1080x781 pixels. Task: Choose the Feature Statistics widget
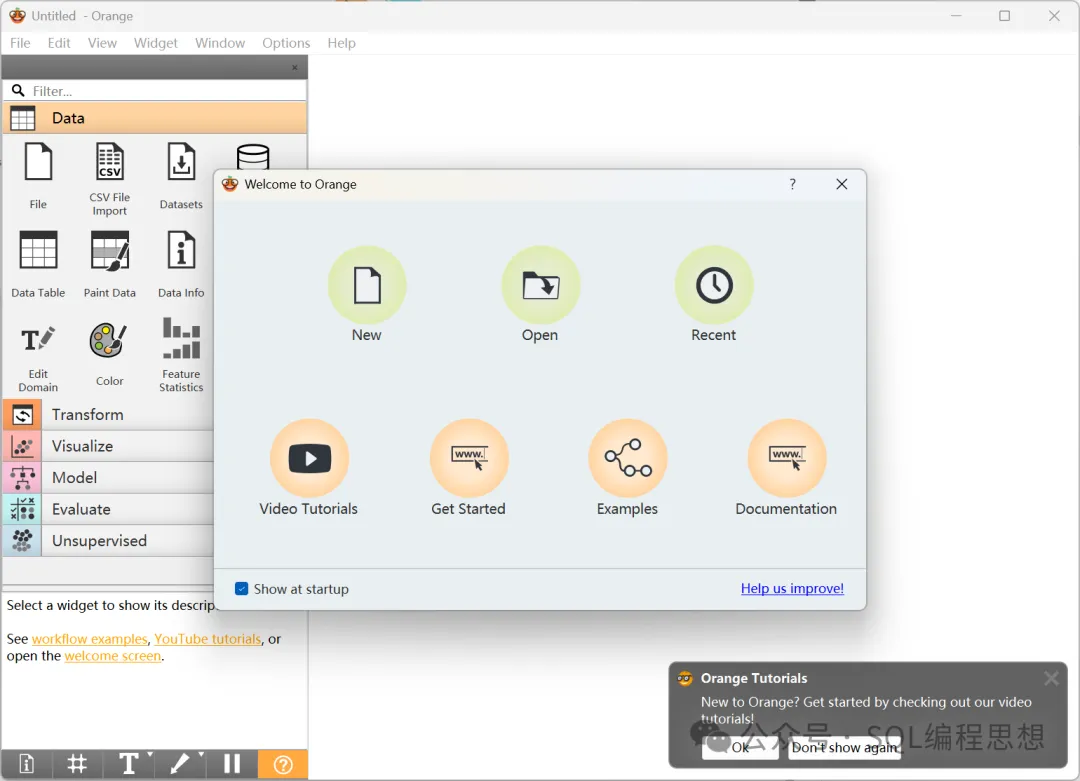[x=181, y=355]
